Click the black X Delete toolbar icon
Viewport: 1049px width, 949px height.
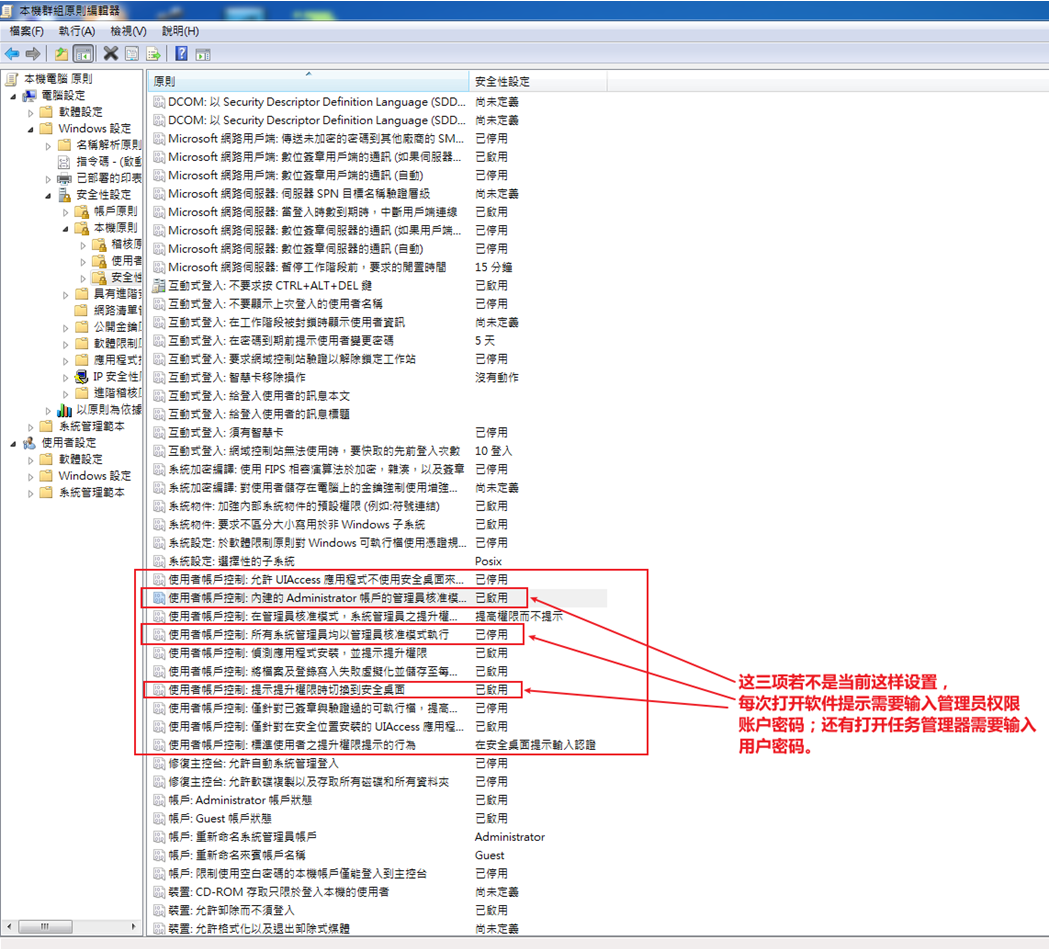tap(111, 54)
